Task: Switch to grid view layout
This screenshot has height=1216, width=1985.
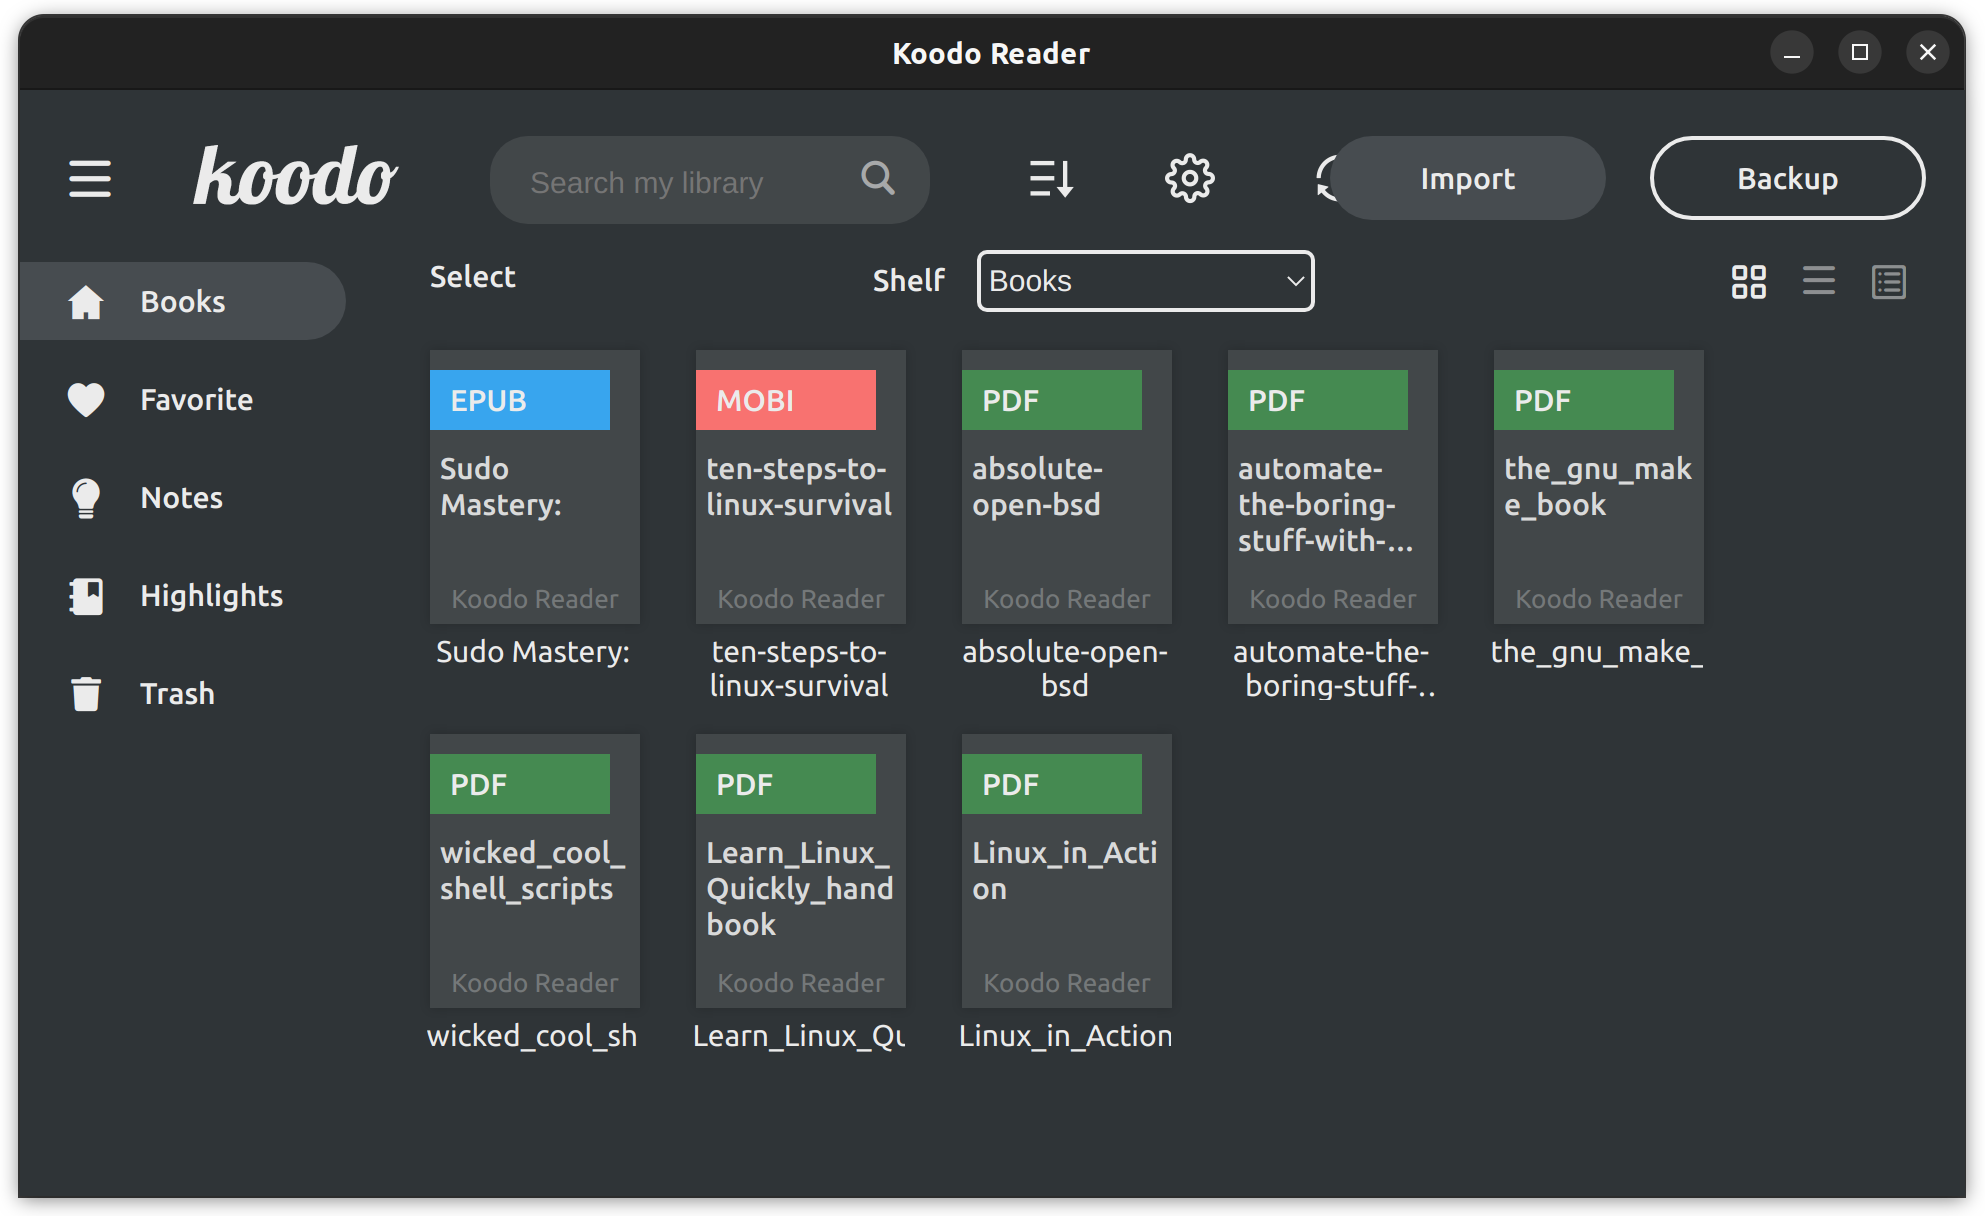Action: click(x=1749, y=282)
